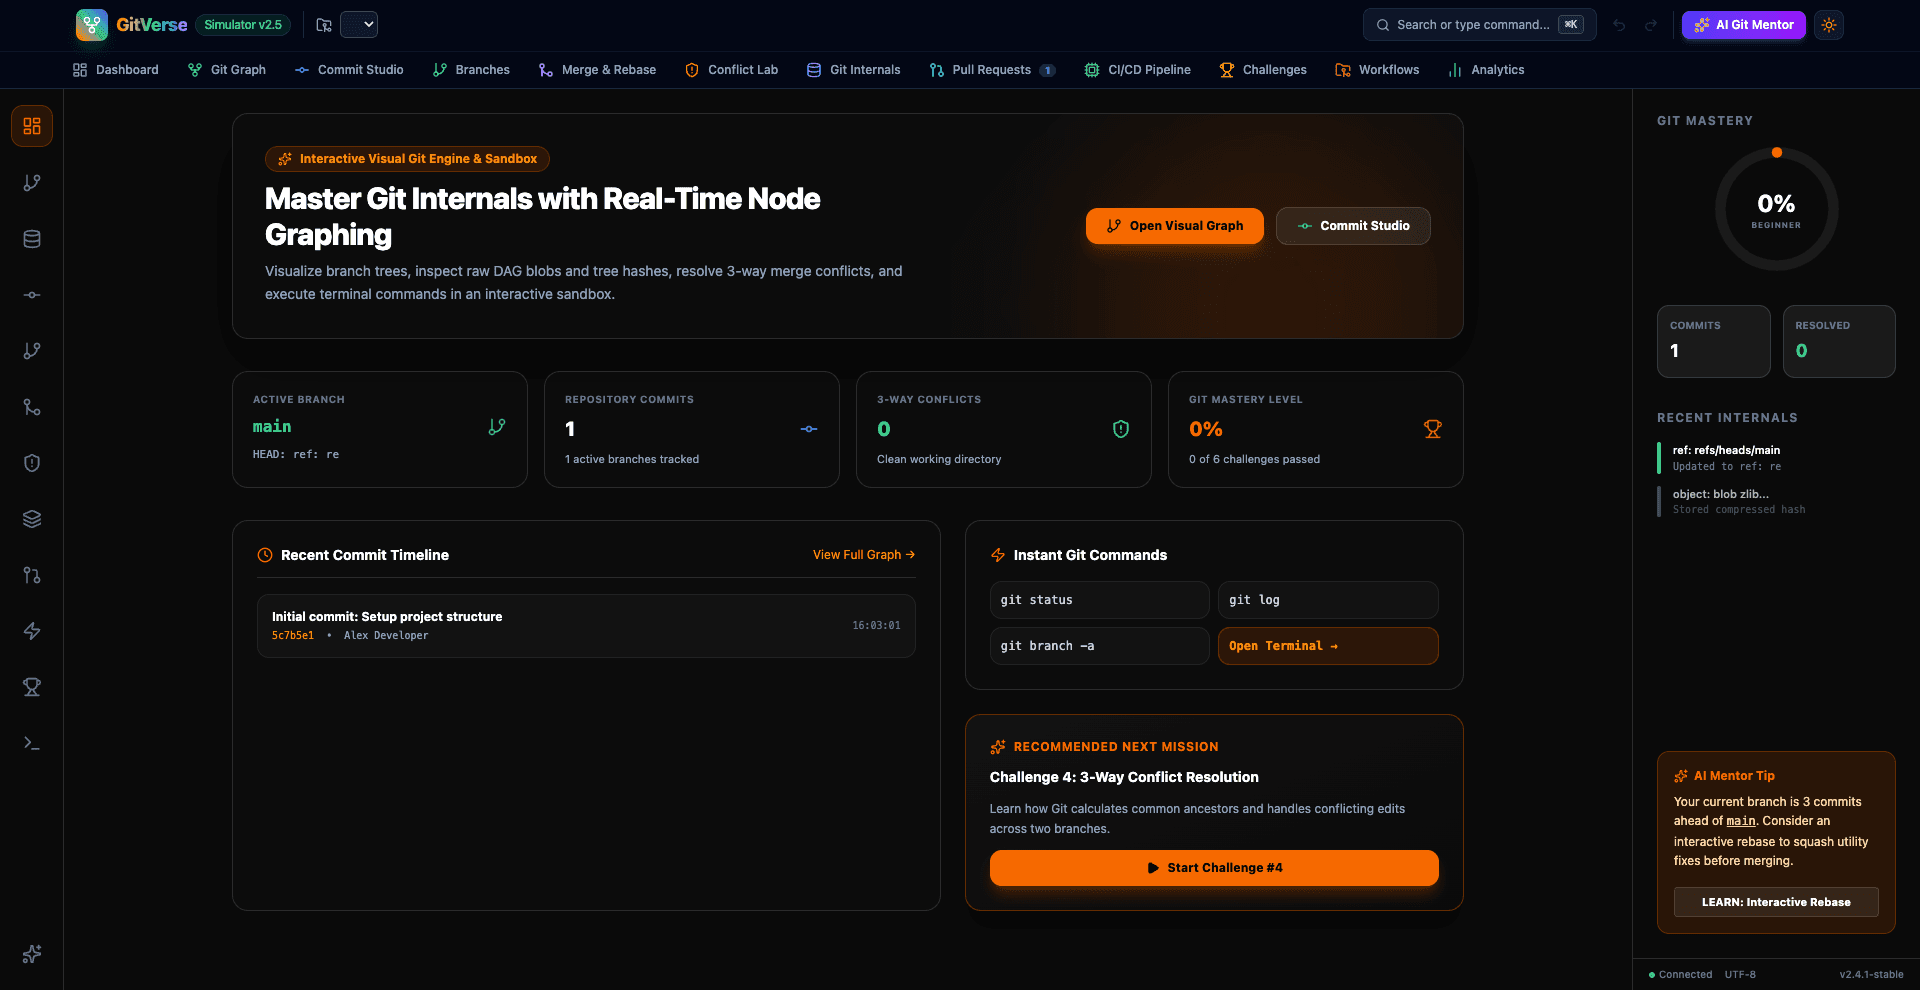Expand the repository dropdown in the header

pos(359,25)
